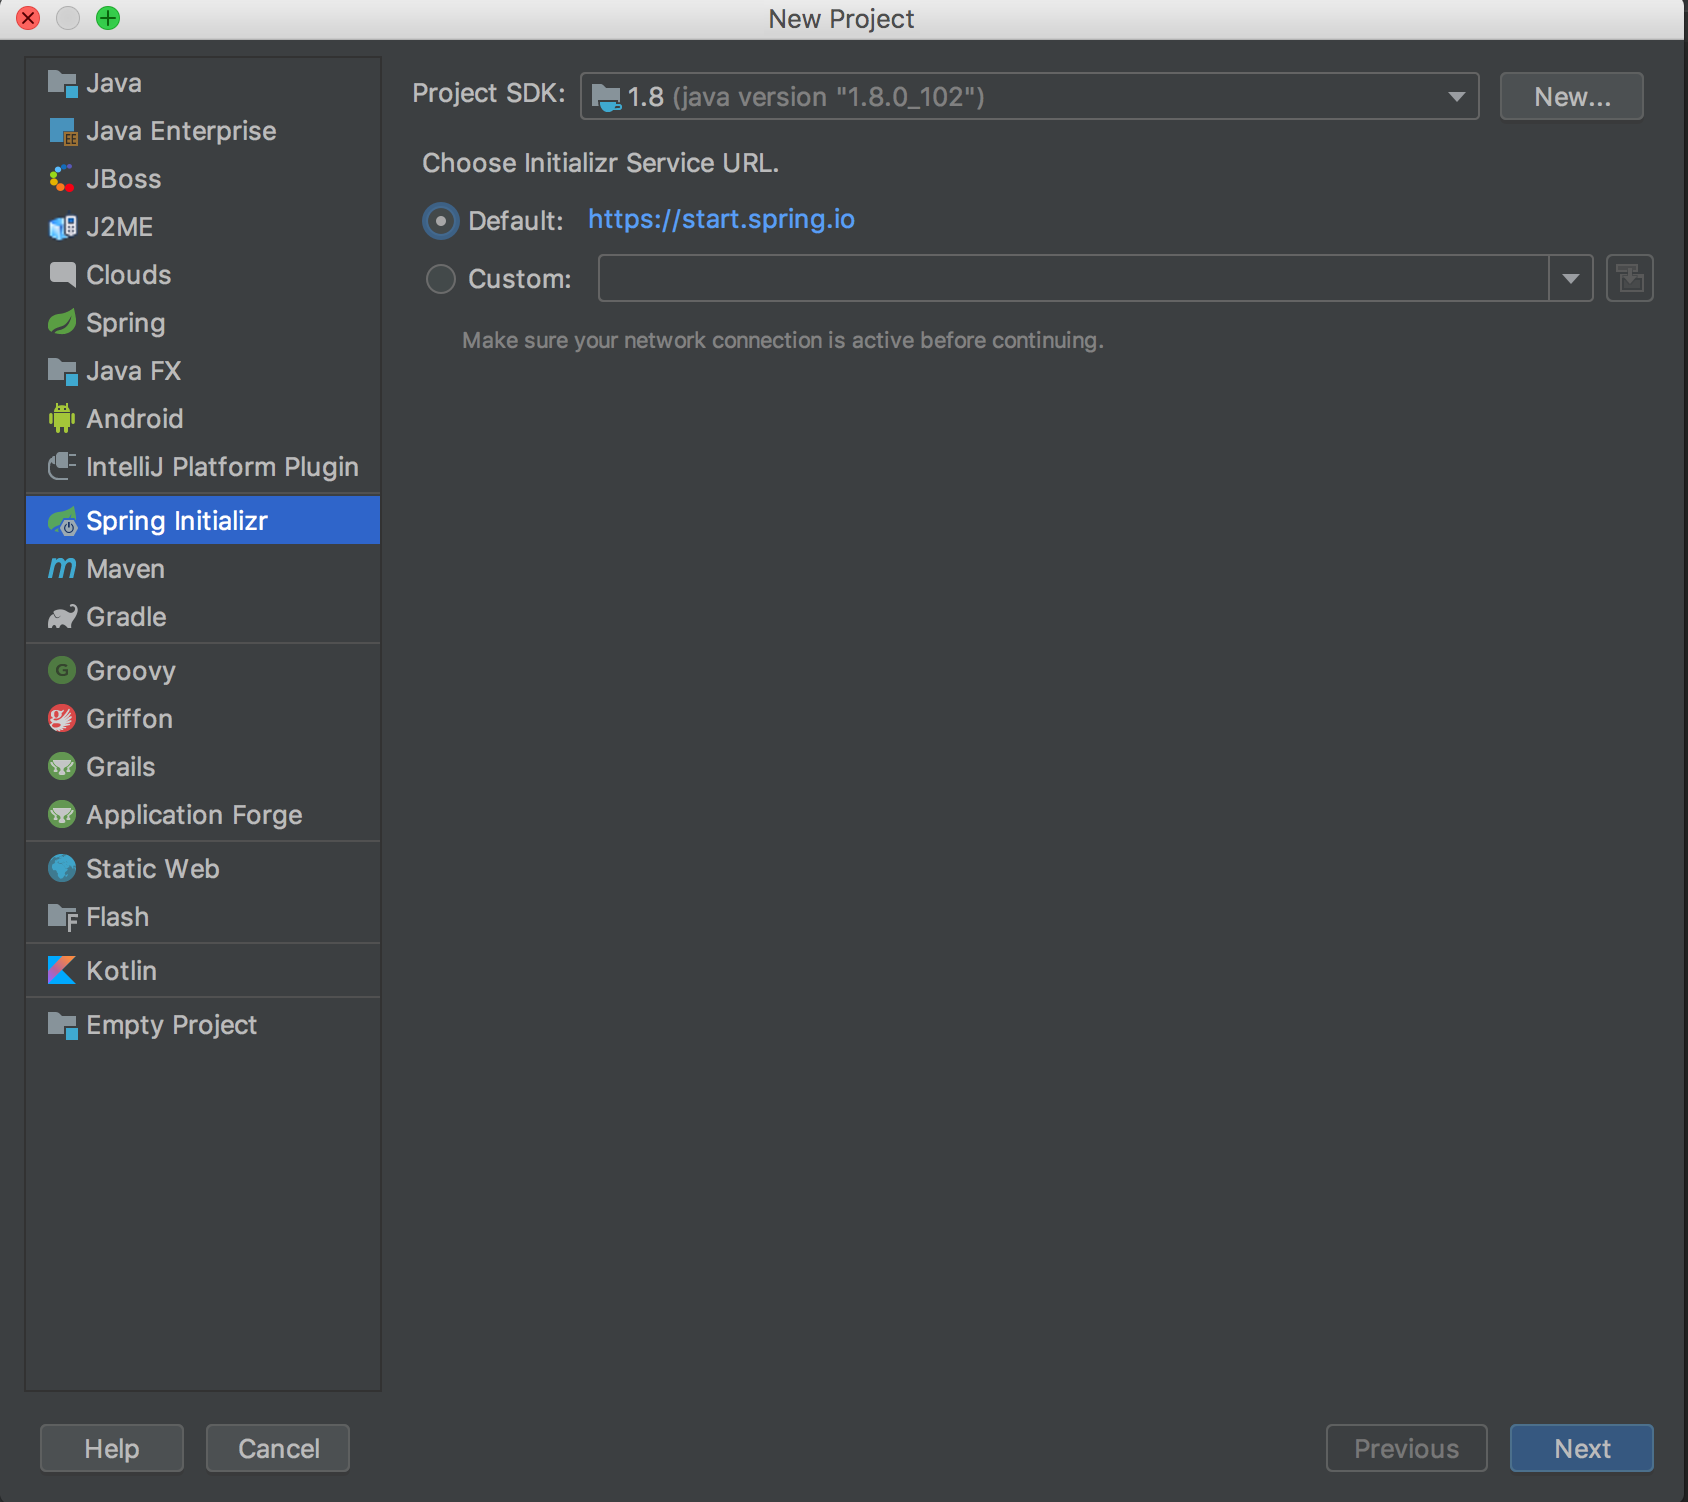Select the Maven 'm' icon
The width and height of the screenshot is (1688, 1502).
[62, 569]
